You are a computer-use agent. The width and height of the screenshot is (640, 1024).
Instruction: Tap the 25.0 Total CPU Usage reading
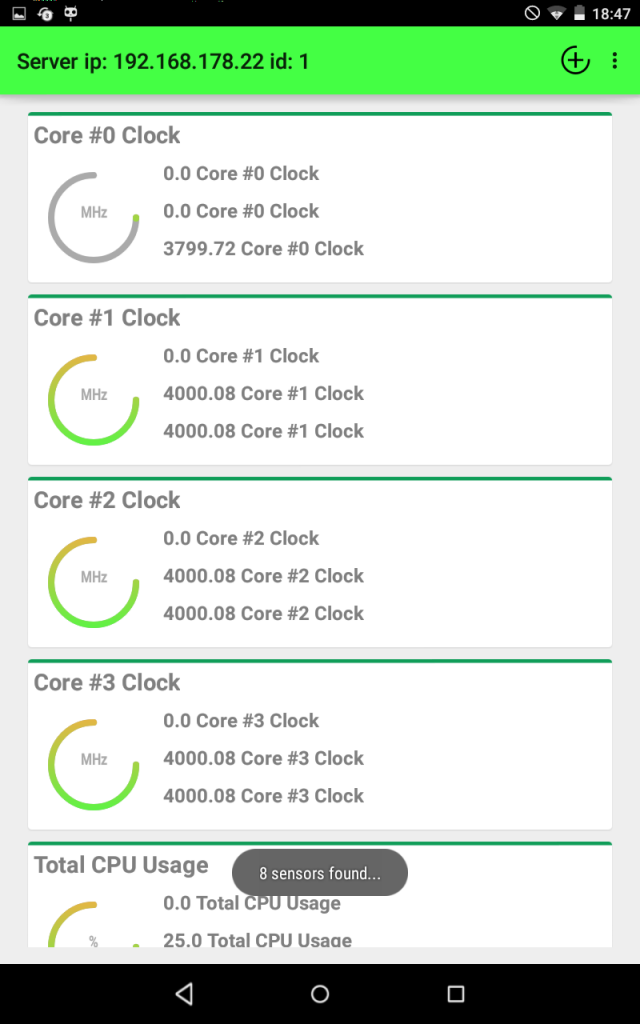click(257, 940)
